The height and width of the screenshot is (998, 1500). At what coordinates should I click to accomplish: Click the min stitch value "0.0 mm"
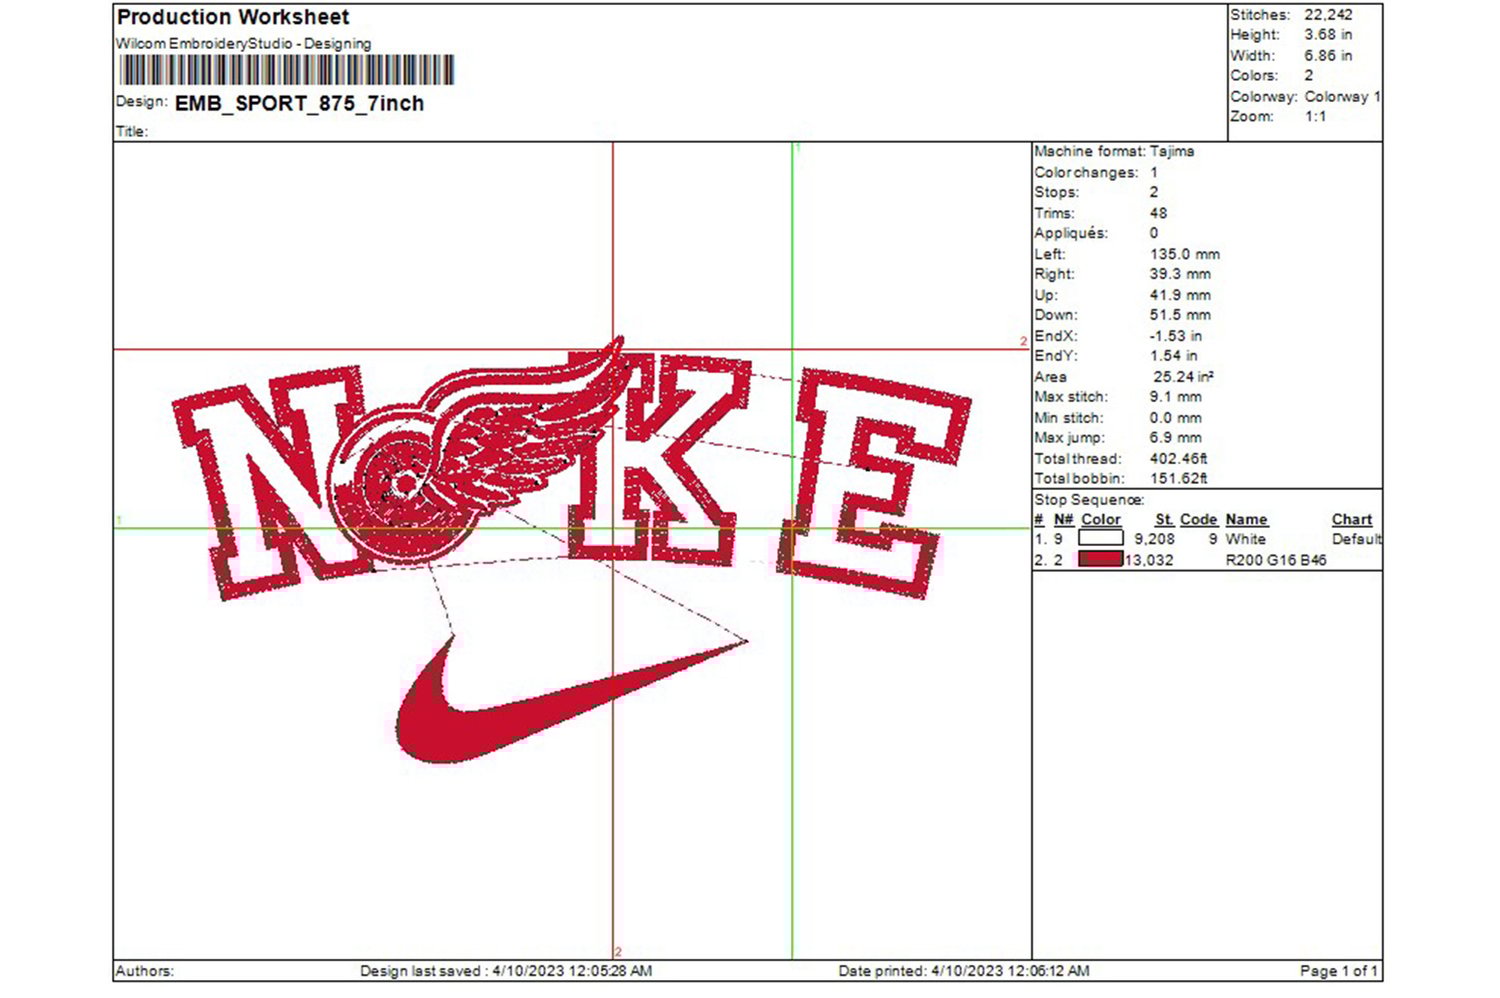[1176, 418]
